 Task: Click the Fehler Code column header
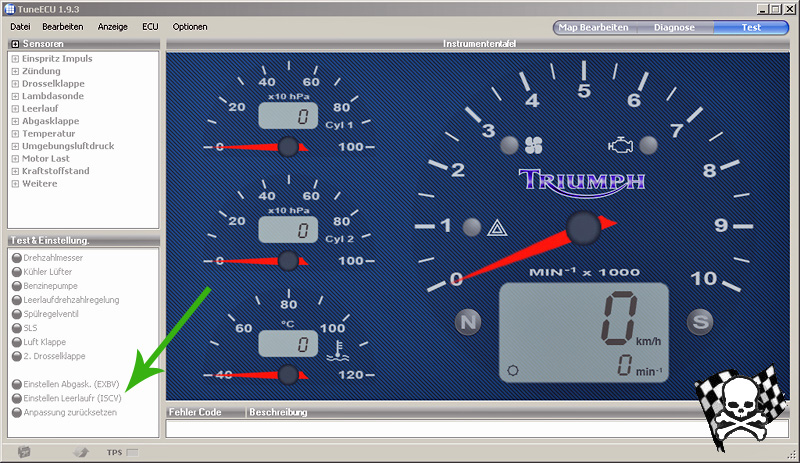coord(206,412)
